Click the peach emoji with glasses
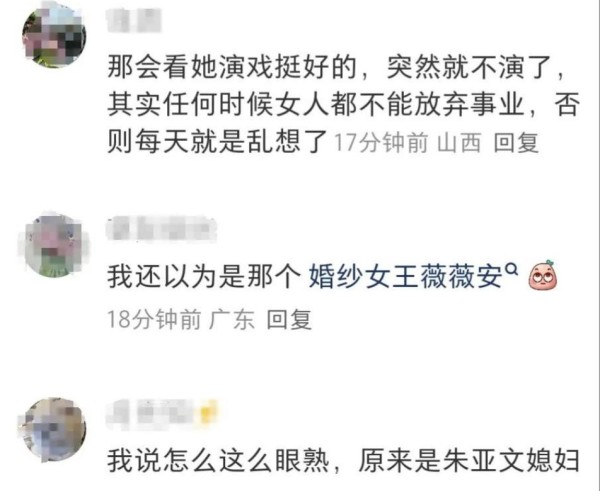Screen dimensions: 600x491 tap(543, 276)
